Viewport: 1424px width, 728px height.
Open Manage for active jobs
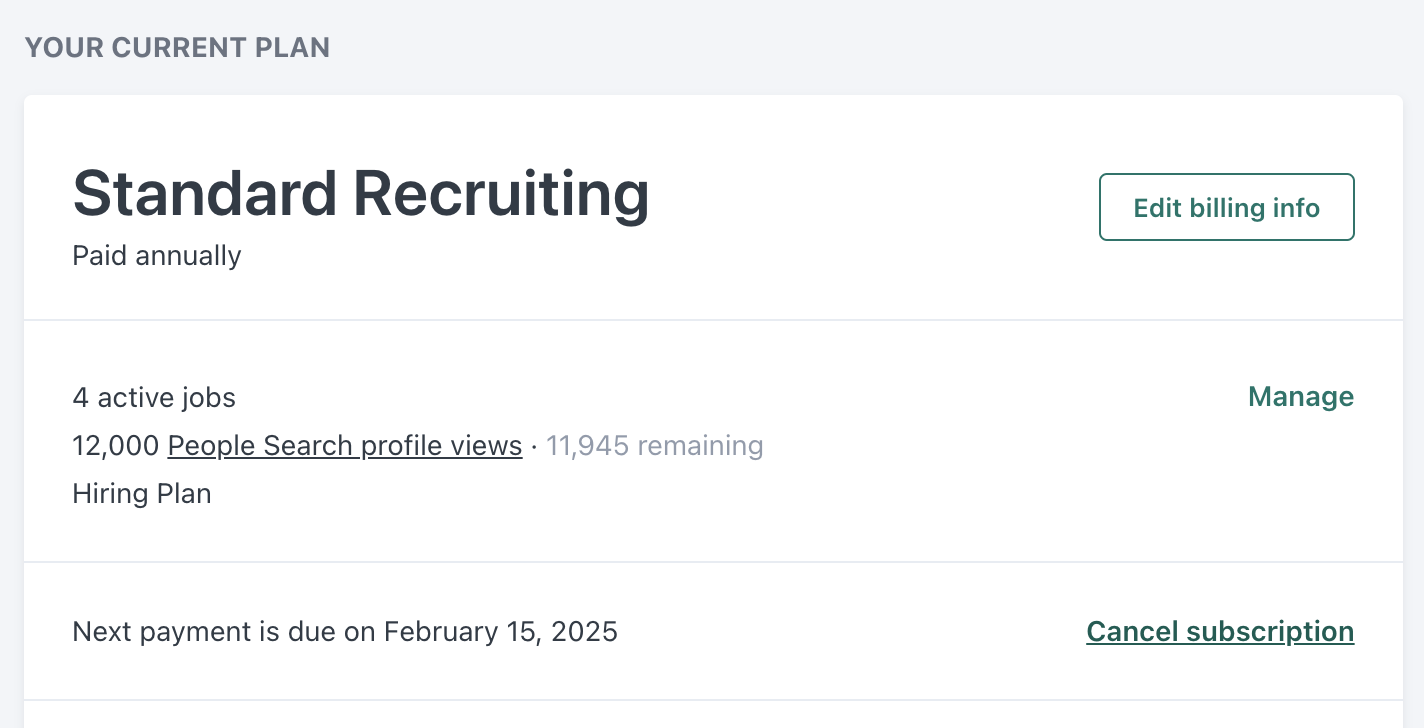[1301, 397]
